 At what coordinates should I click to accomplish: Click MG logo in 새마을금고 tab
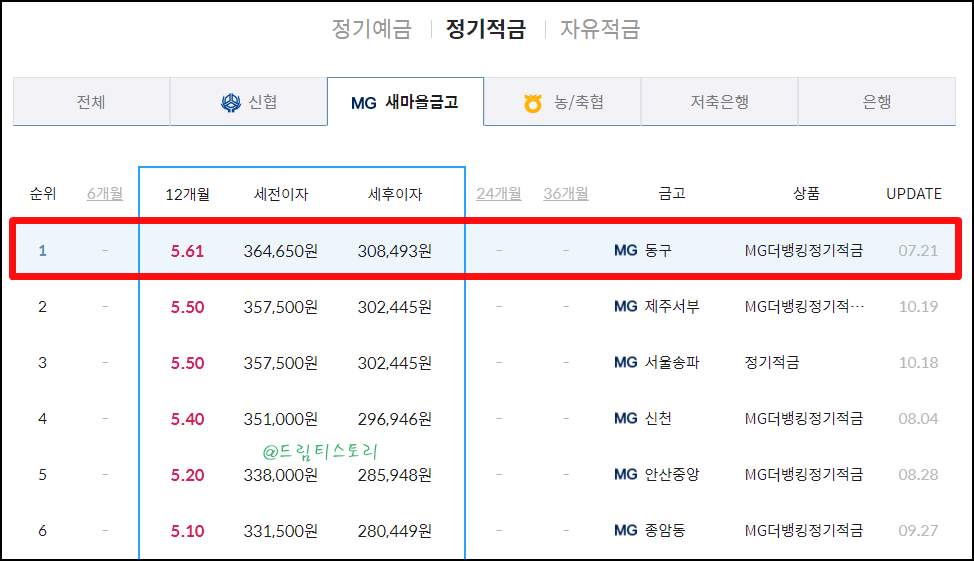point(364,103)
